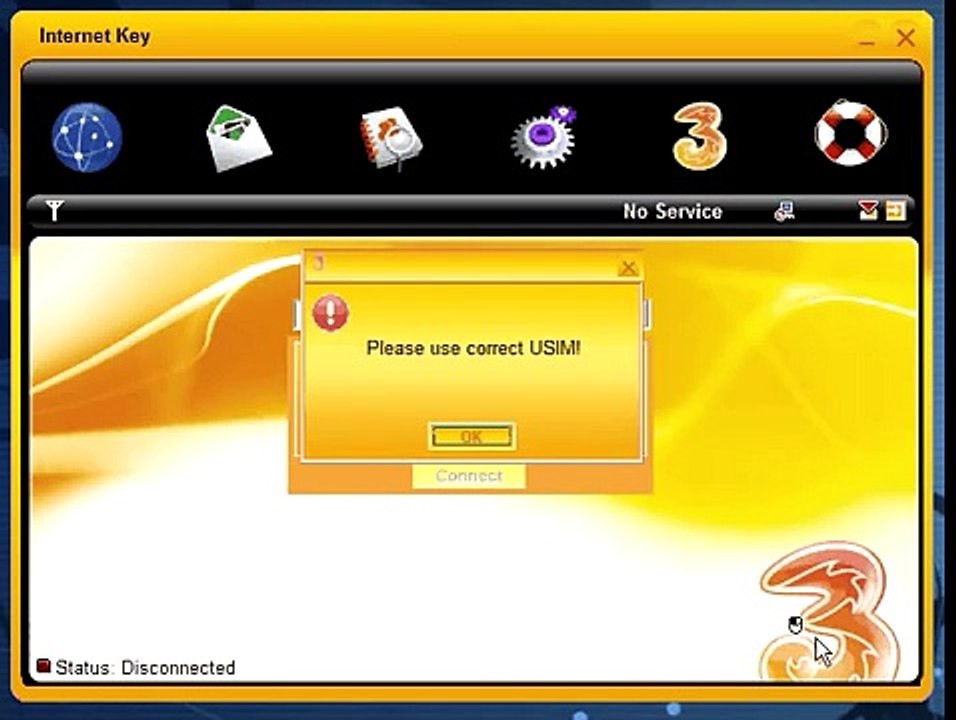
Task: Click the red error exclamation icon
Action: click(330, 313)
